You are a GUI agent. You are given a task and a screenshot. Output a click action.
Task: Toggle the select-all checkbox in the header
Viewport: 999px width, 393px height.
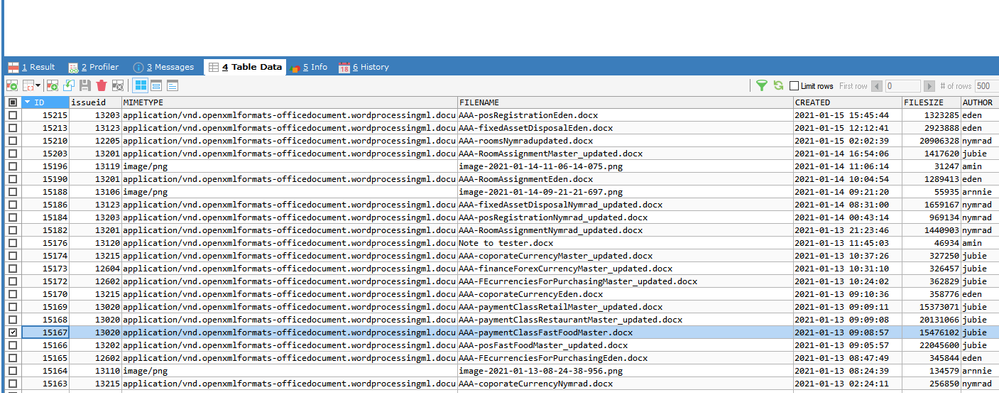coord(12,102)
